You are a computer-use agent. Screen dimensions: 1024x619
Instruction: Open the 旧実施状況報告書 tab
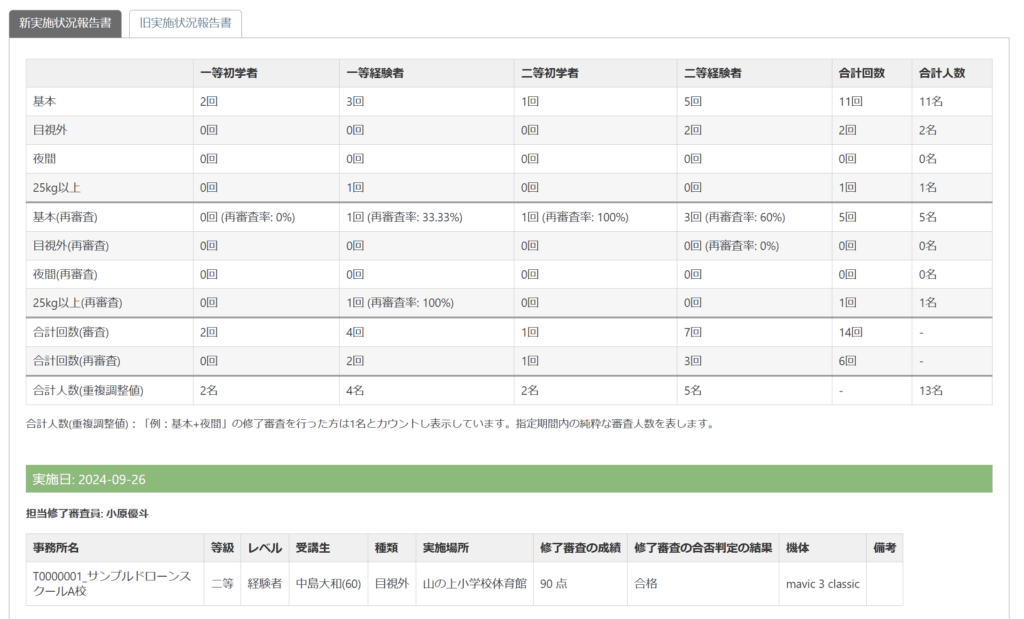coord(185,24)
